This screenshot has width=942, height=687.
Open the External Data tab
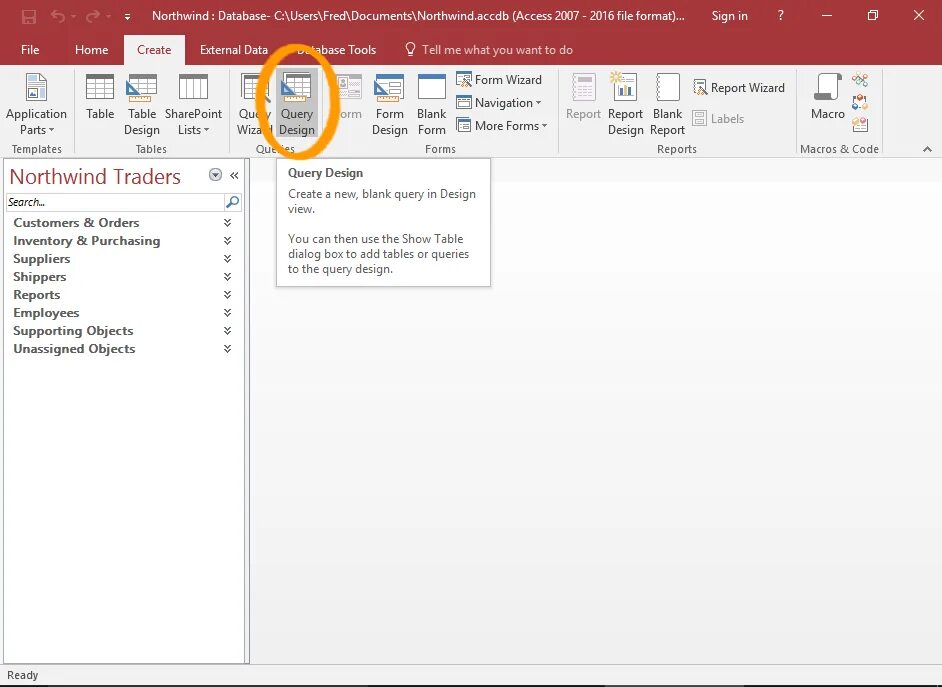234,50
